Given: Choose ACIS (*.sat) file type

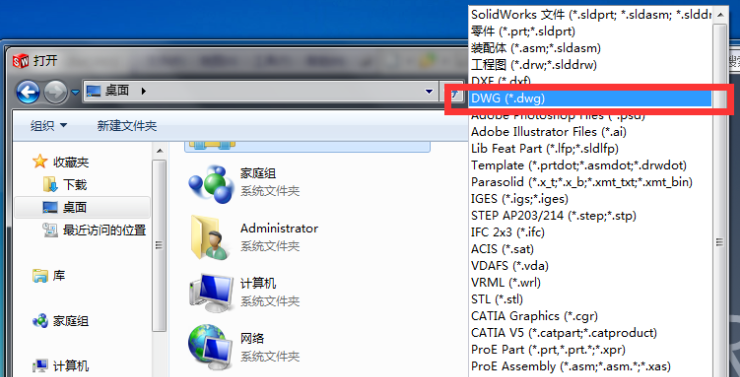Looking at the screenshot, I should click(x=591, y=249).
